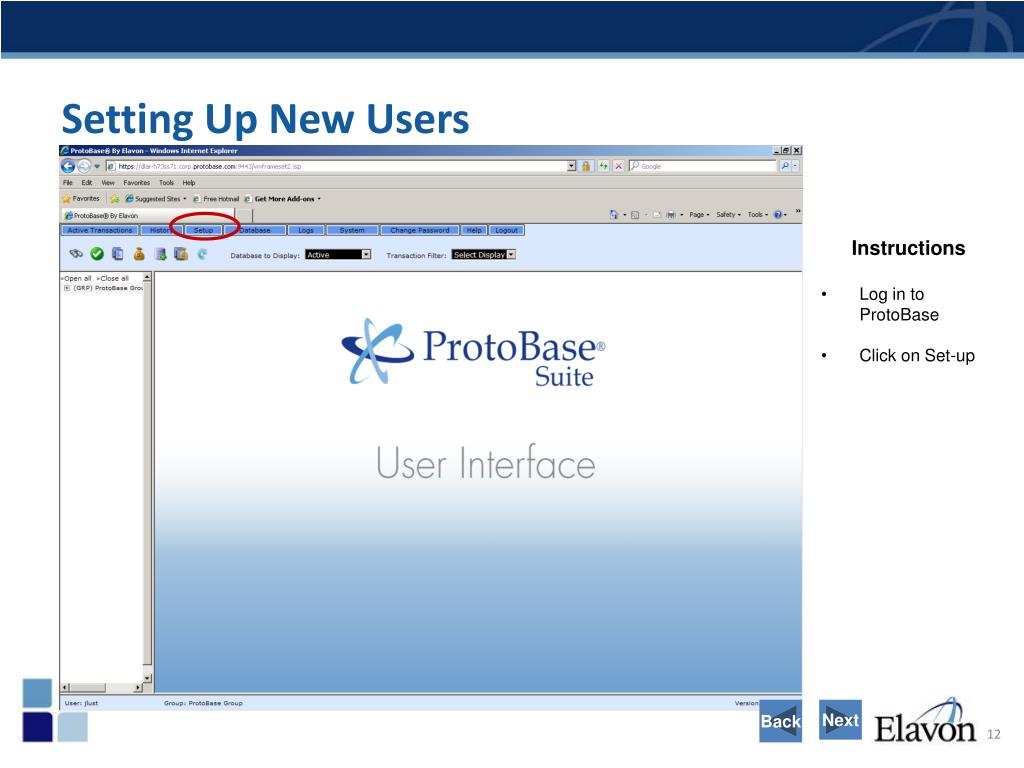
Task: Open the File menu
Action: [x=68, y=183]
